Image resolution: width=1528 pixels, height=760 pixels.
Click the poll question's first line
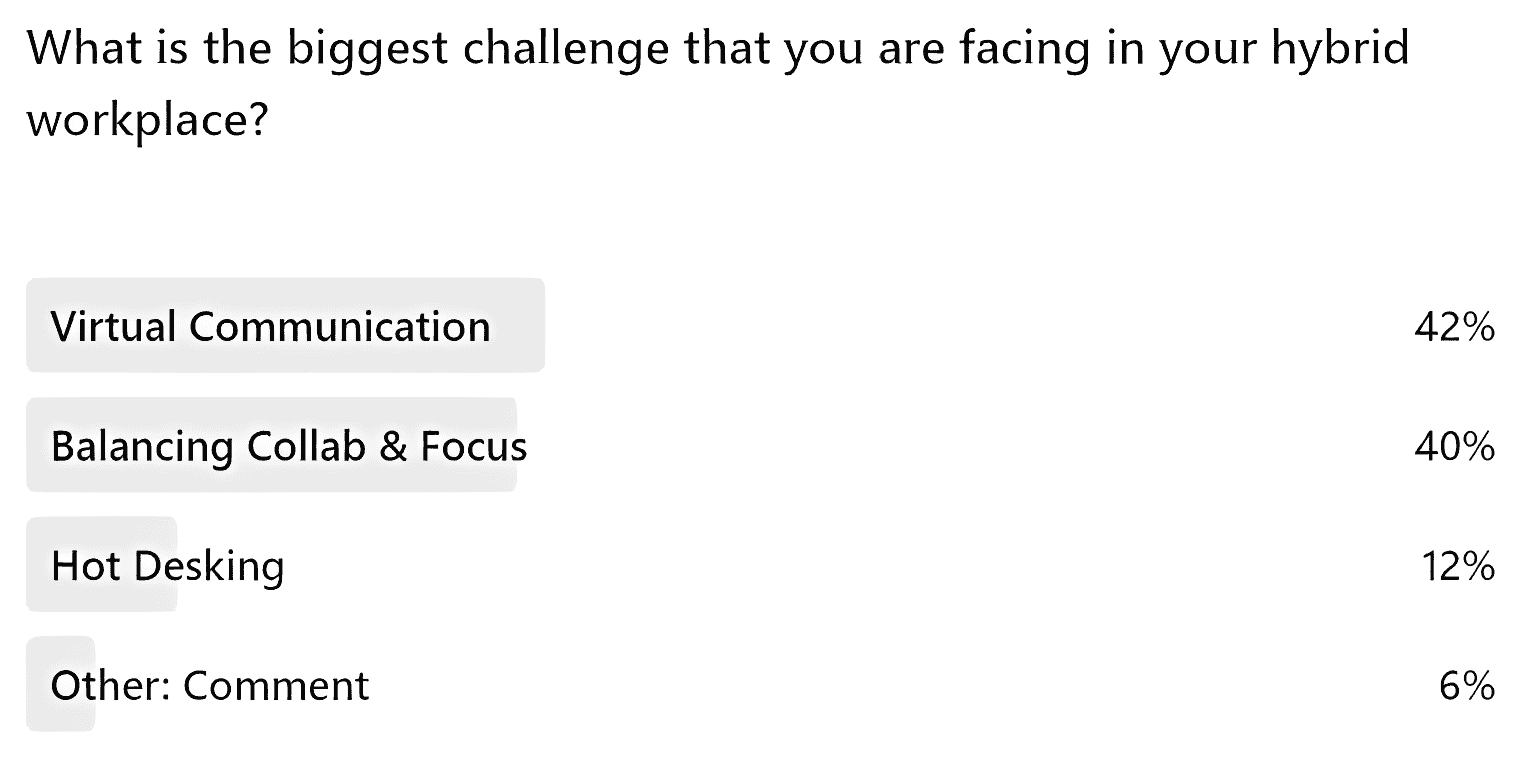click(x=718, y=48)
